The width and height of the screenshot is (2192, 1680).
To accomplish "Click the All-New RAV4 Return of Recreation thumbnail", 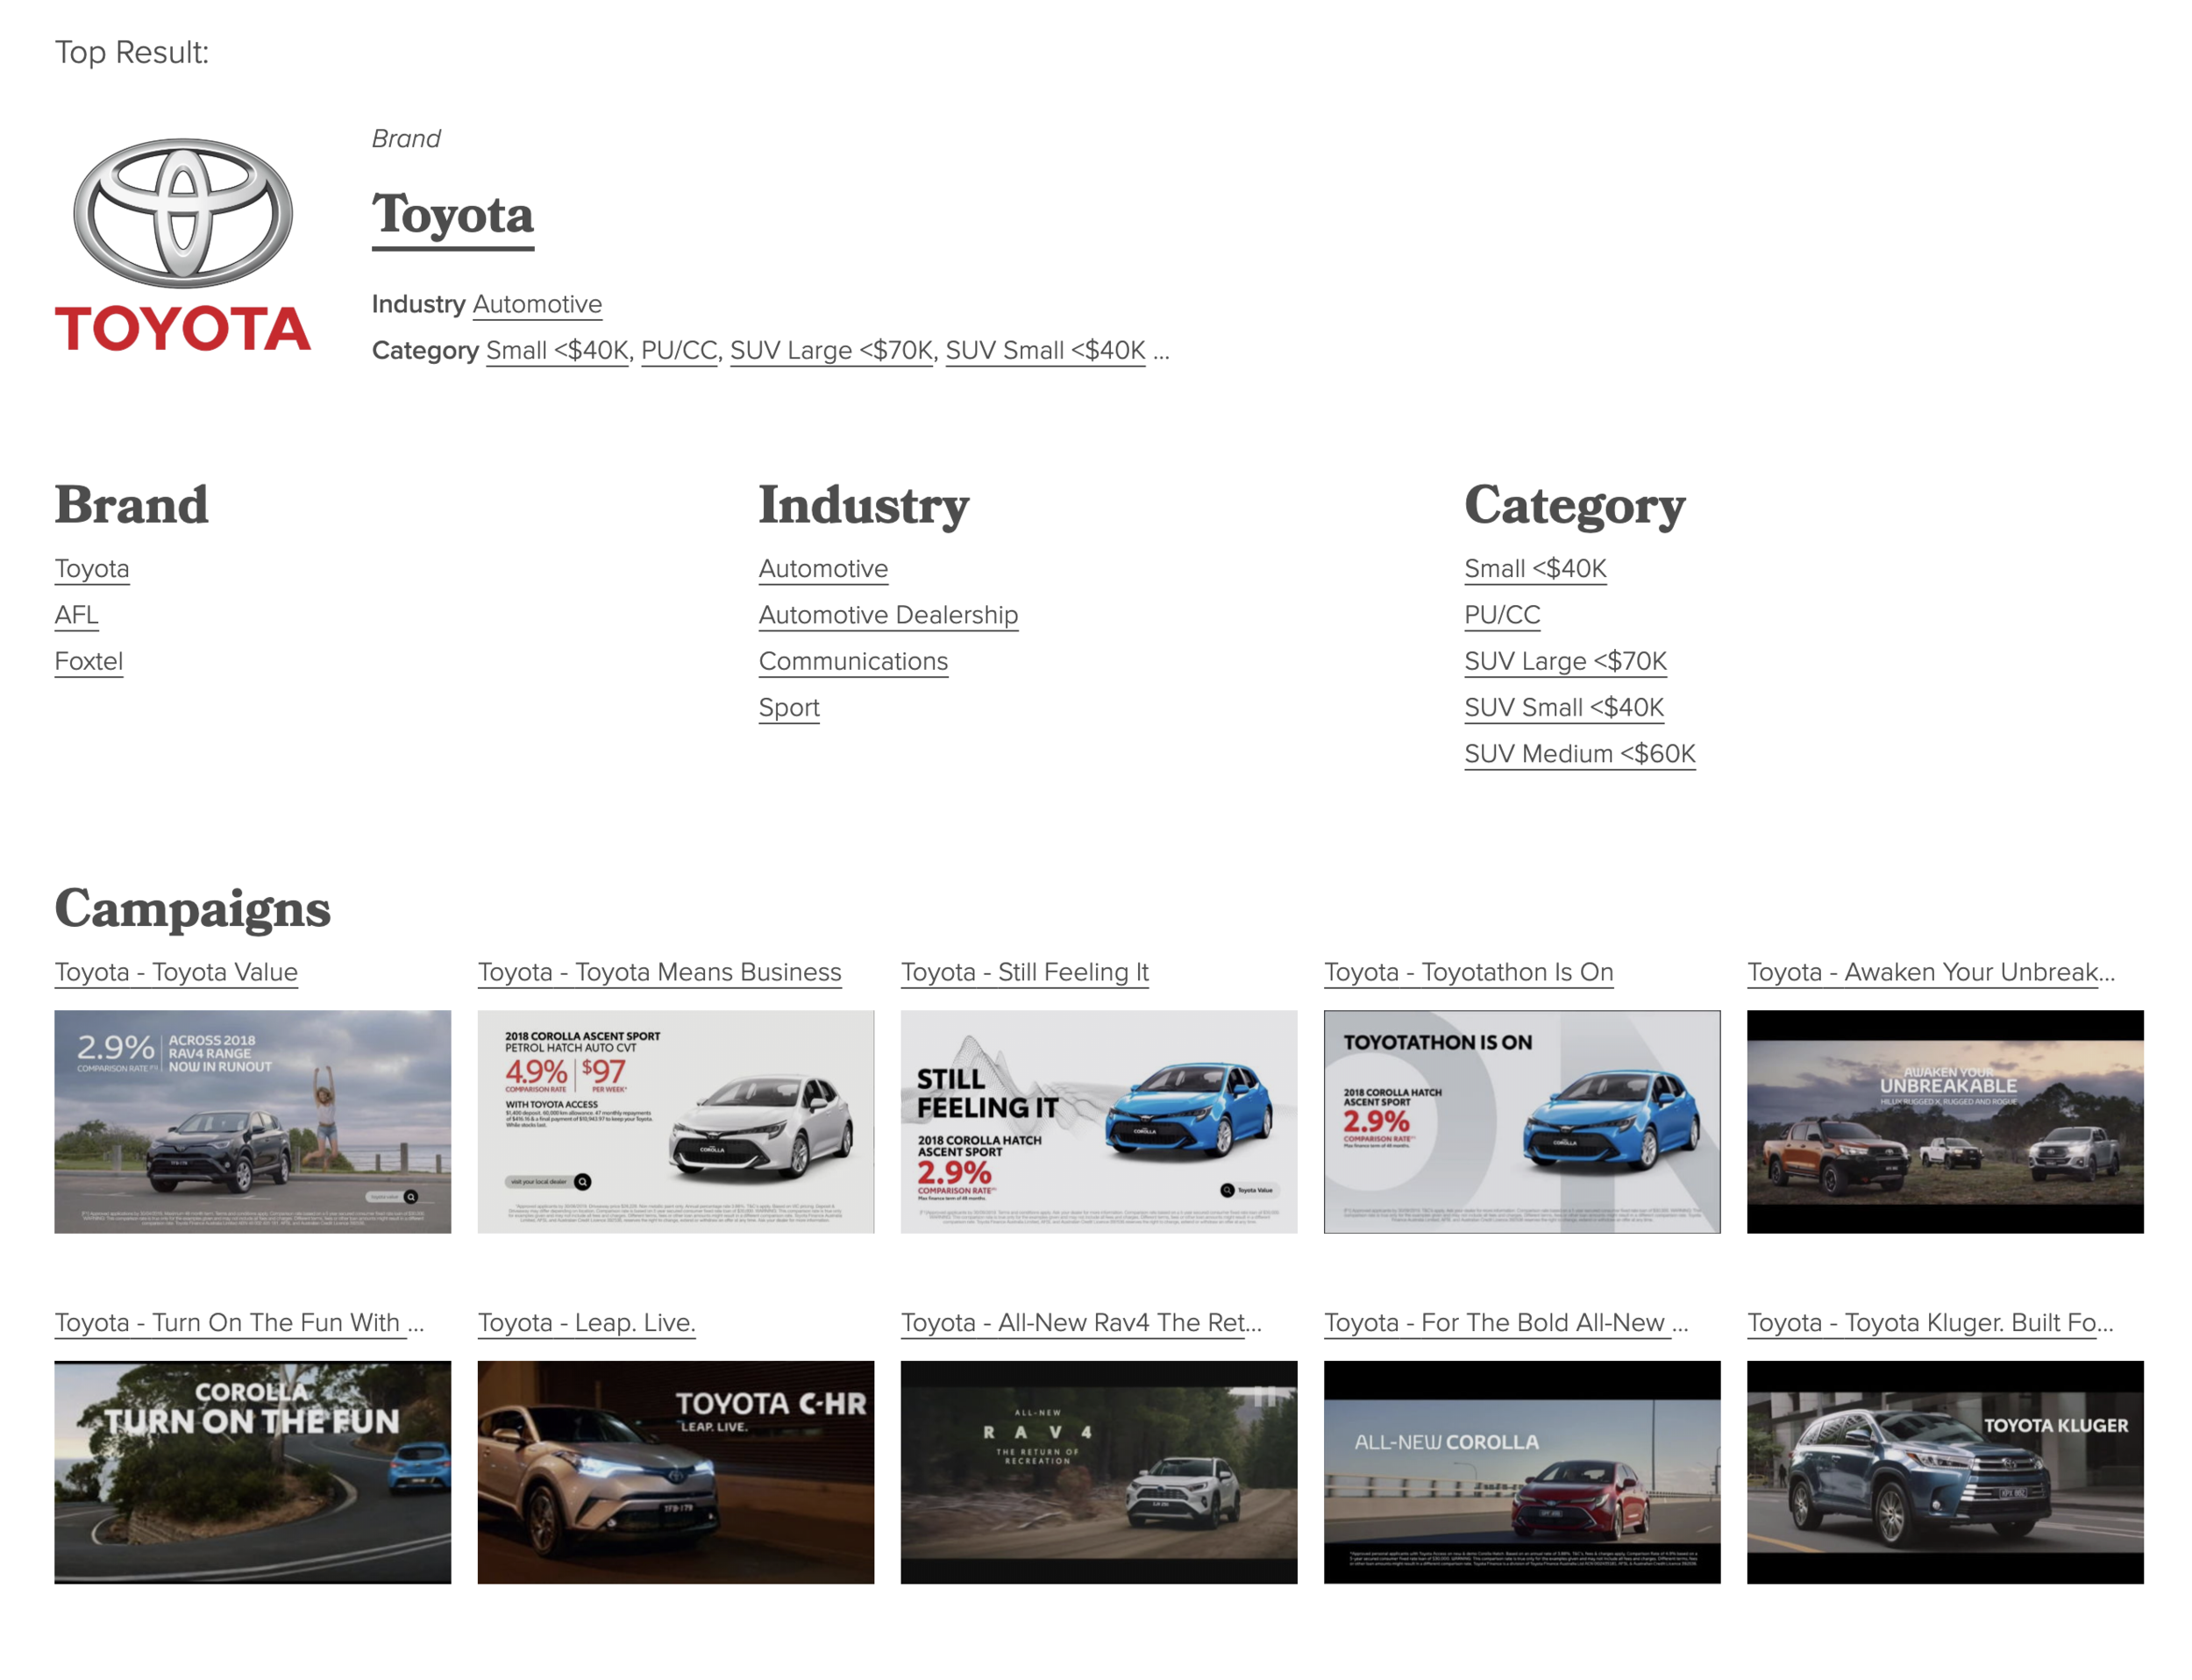I will [x=1099, y=1472].
